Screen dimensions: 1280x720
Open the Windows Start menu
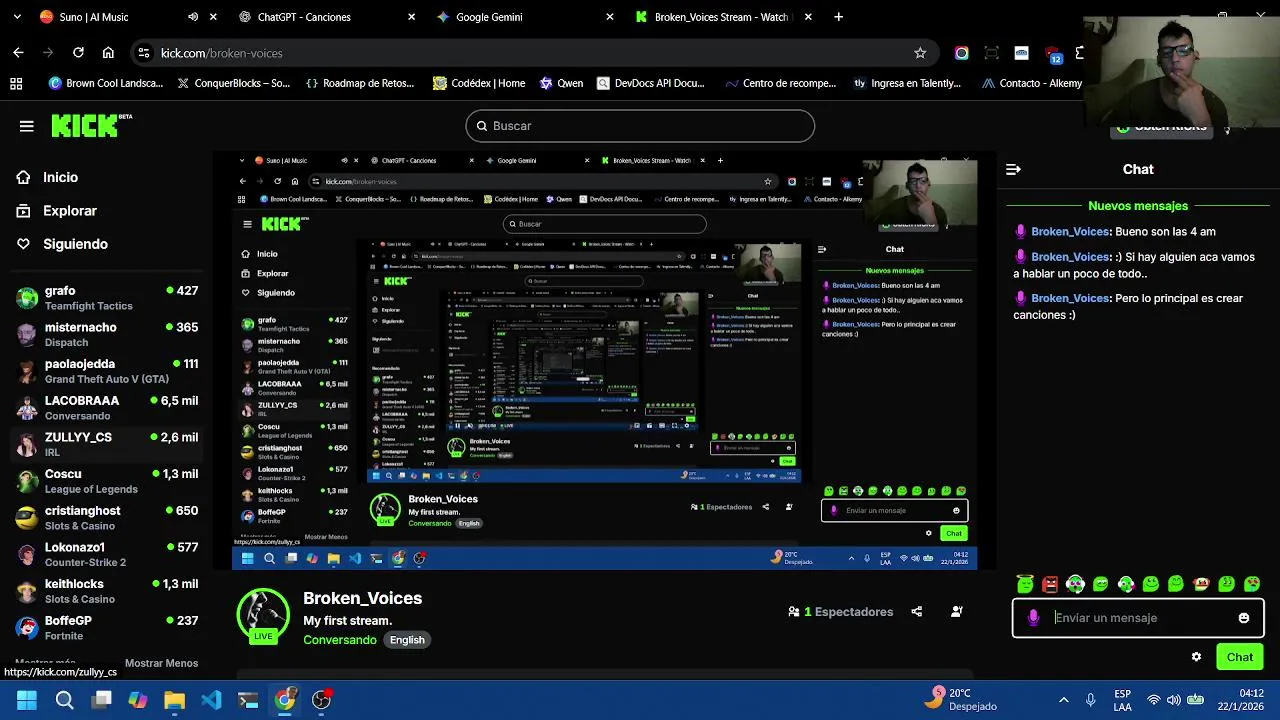tap(27, 700)
